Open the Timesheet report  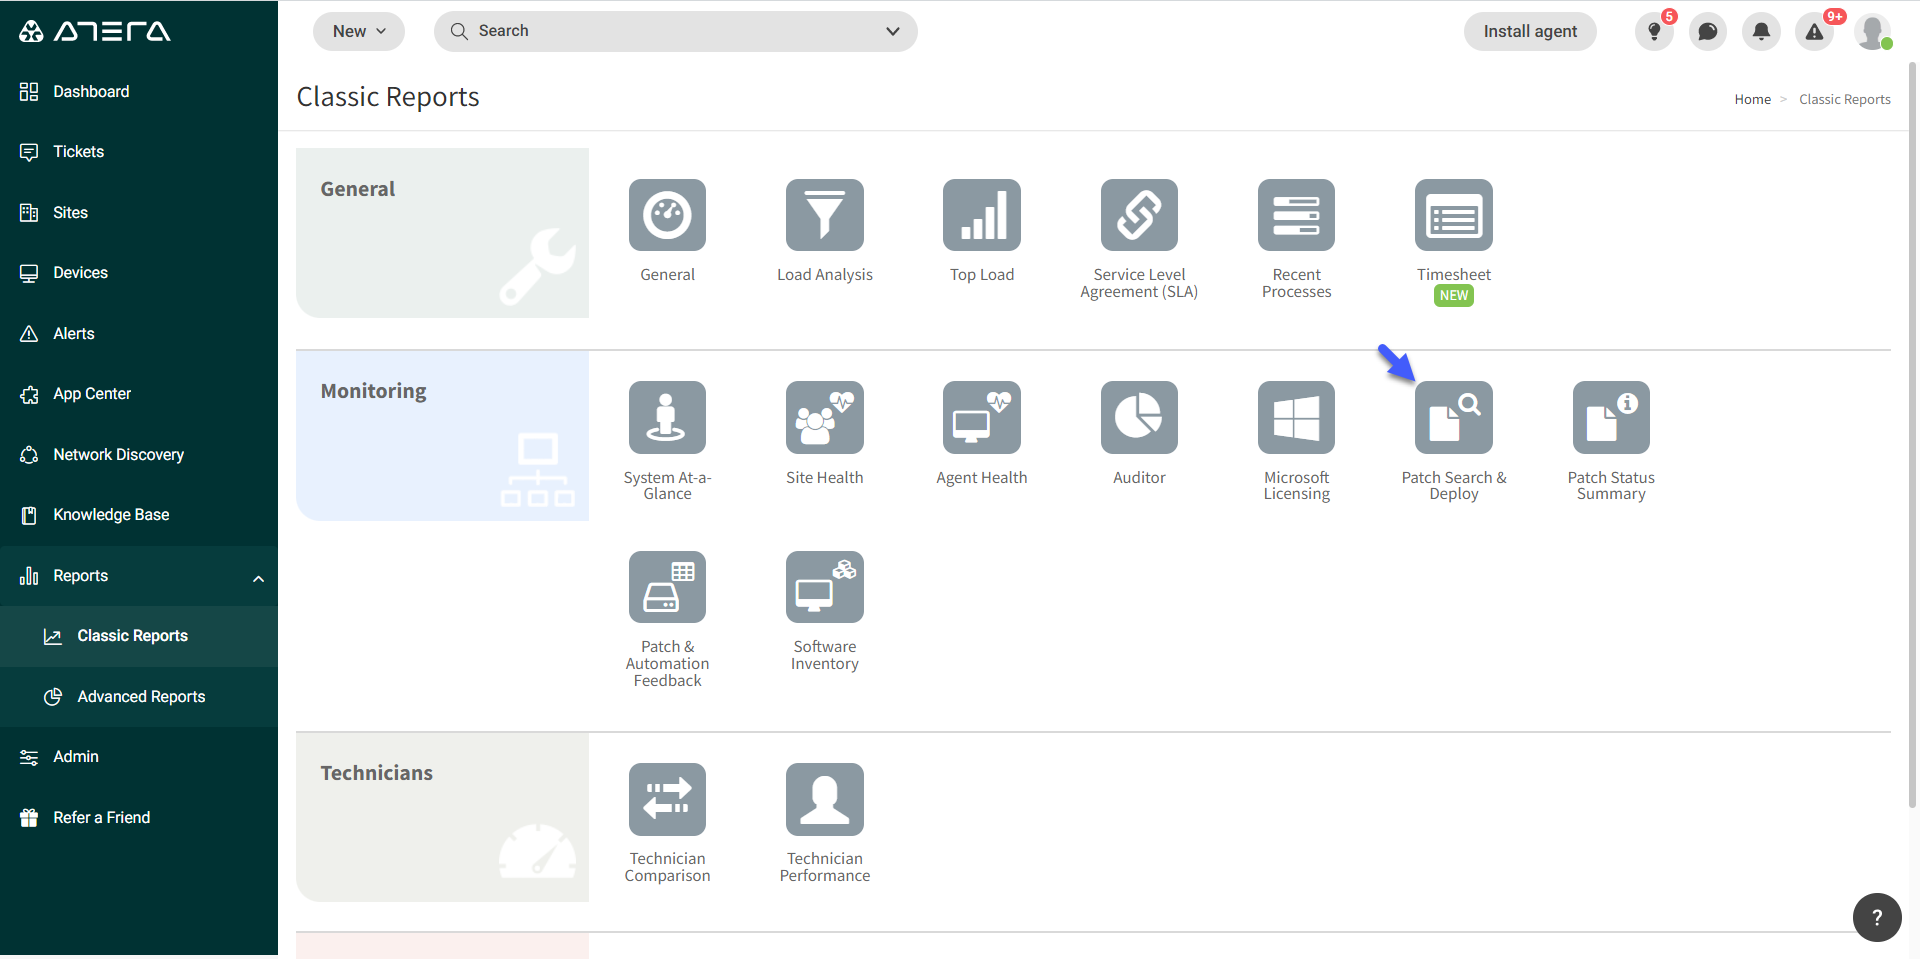click(x=1454, y=215)
